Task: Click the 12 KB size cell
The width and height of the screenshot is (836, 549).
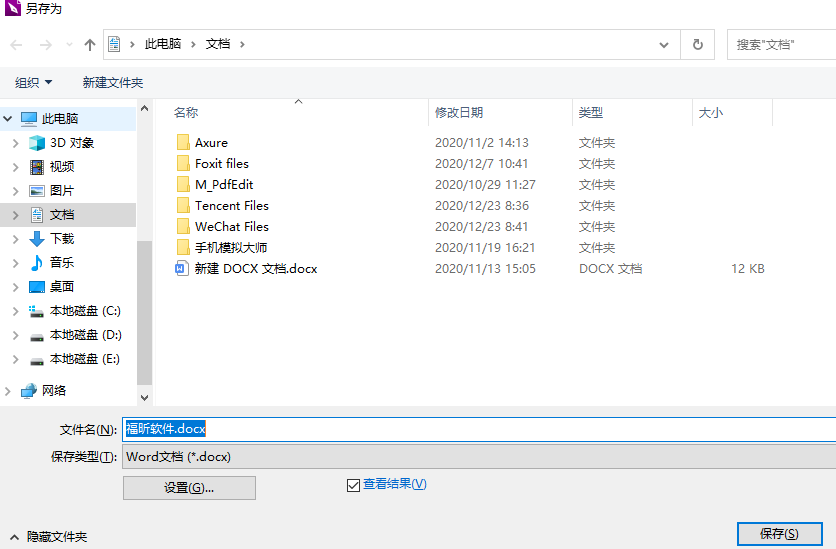Action: point(747,269)
